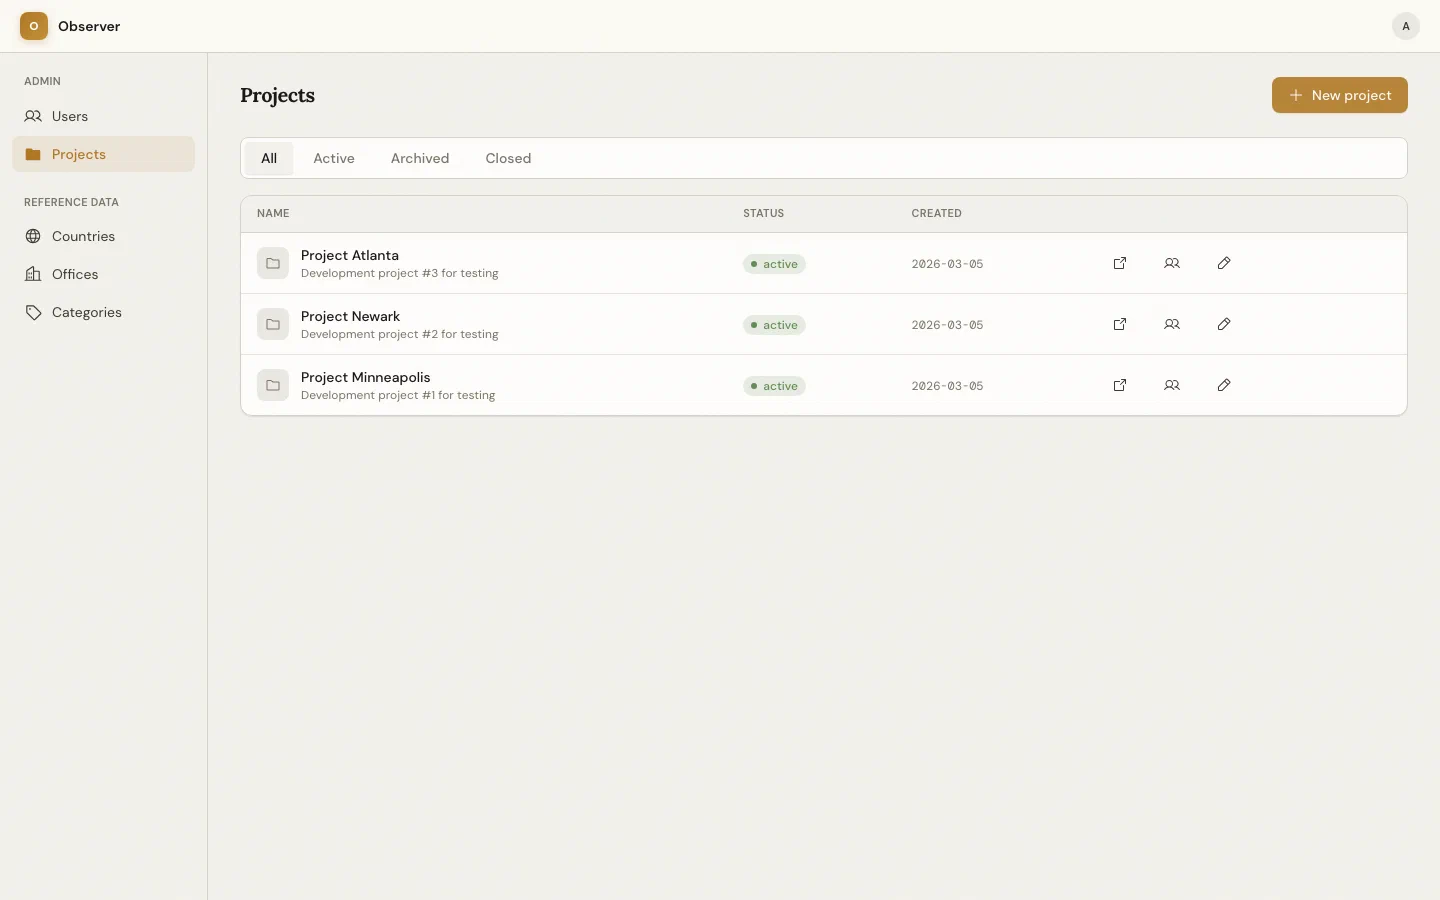1440x900 pixels.
Task: Switch to the Active tab
Action: [334, 158]
